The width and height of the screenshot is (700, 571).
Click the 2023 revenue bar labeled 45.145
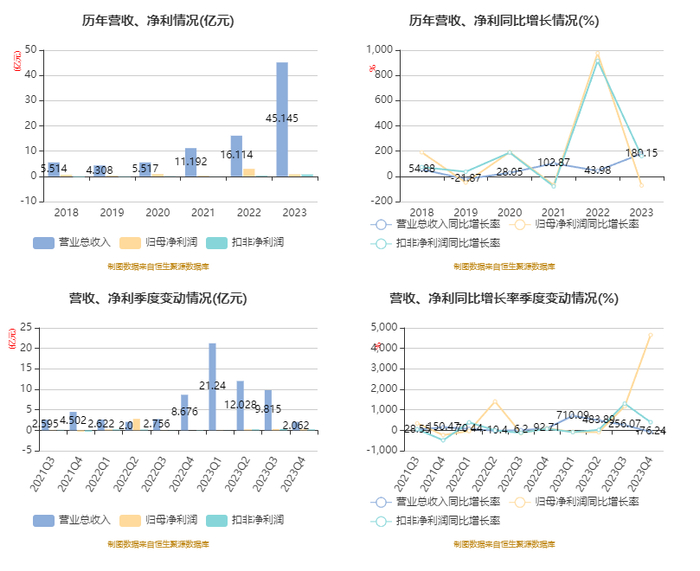(282, 119)
